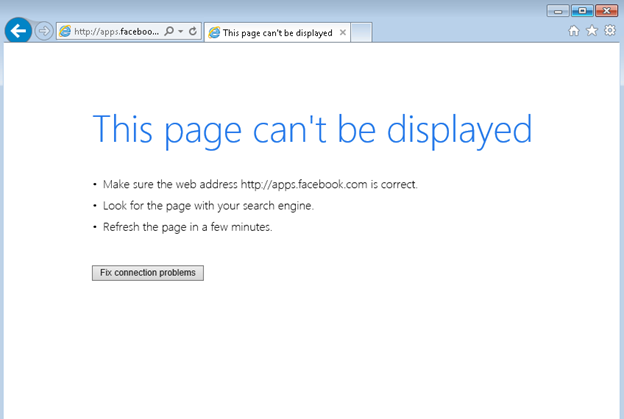Click the Fix connection problems button
624x419 pixels.
coord(148,273)
